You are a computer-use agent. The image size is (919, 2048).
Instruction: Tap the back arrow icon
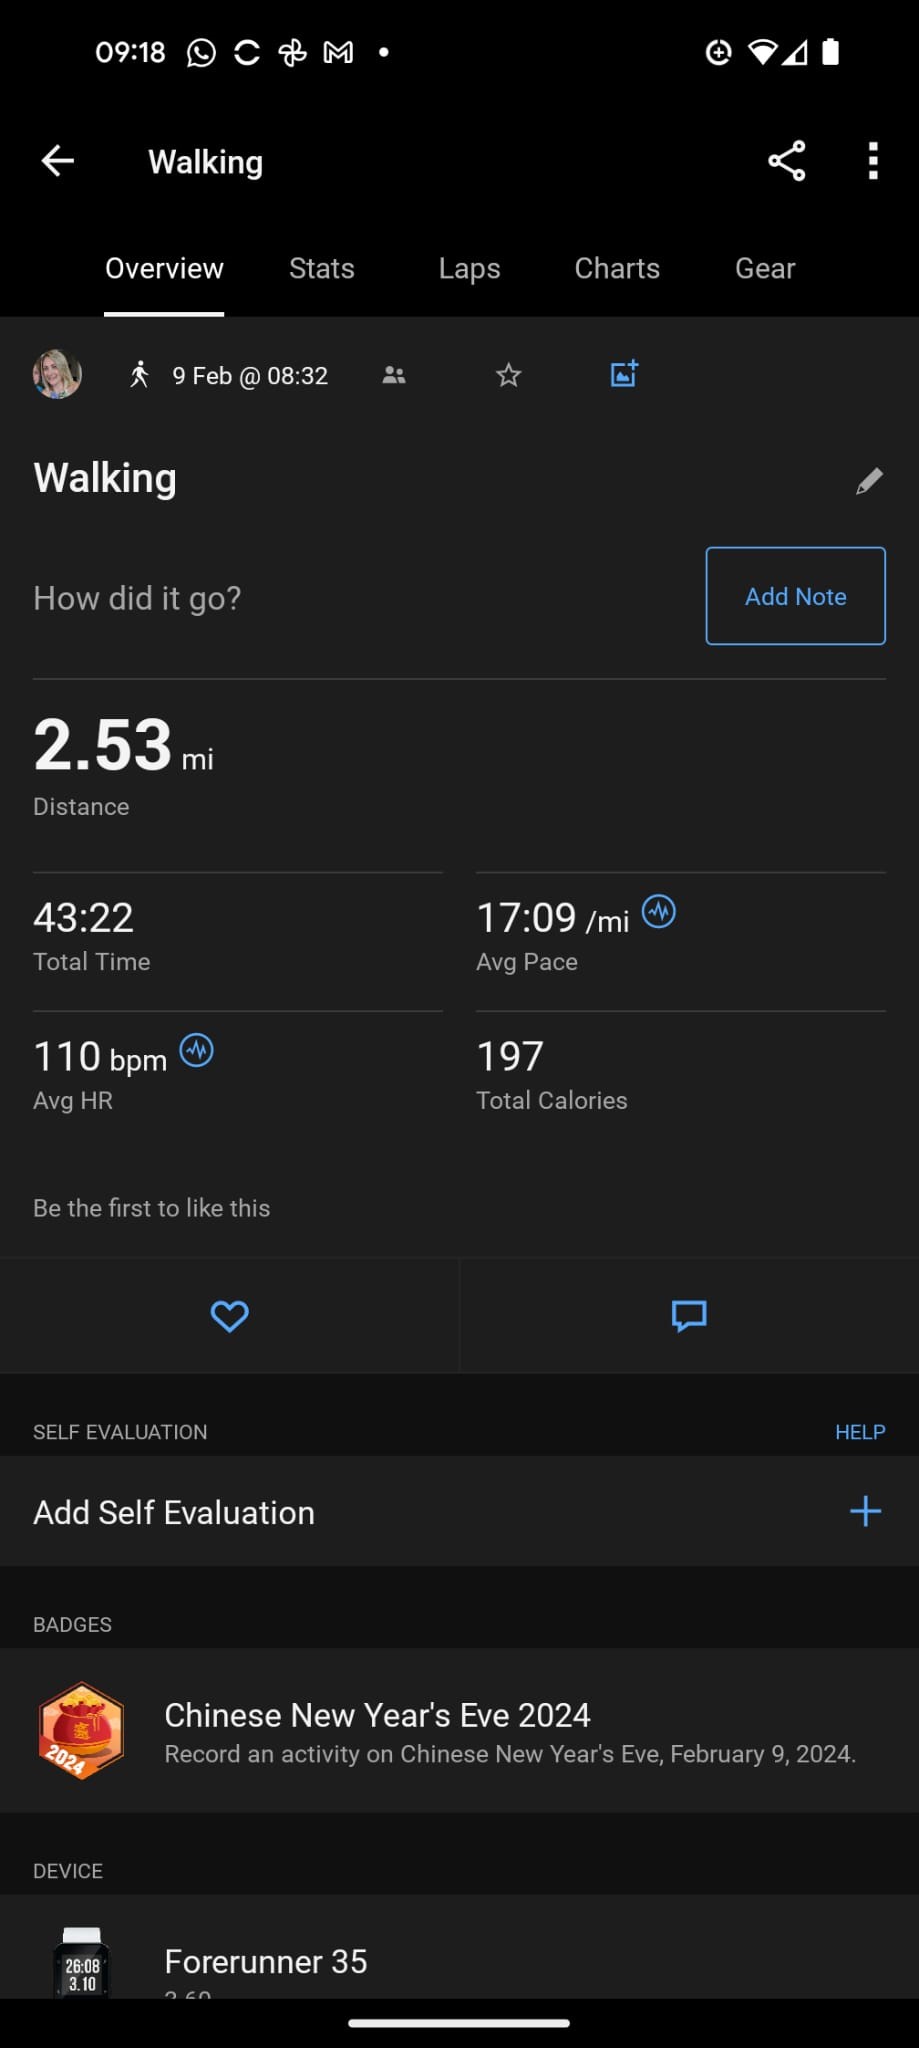(x=58, y=161)
